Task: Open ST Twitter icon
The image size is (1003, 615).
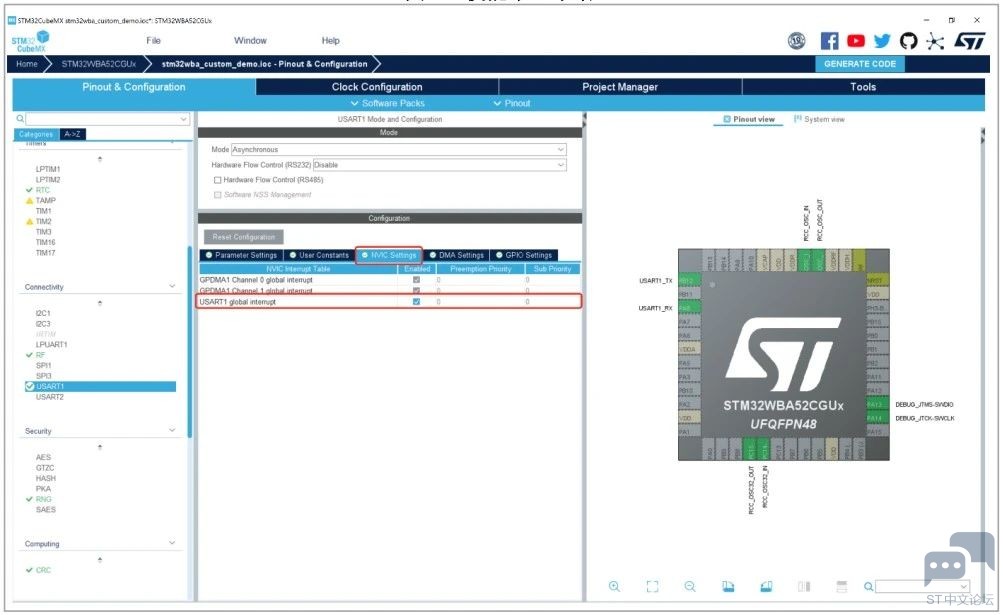Action: click(882, 41)
